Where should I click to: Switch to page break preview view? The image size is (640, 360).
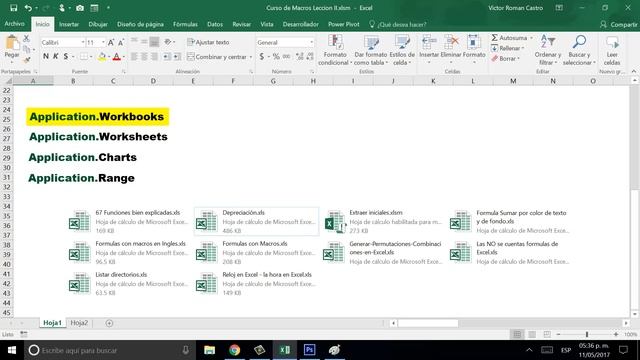coord(547,334)
